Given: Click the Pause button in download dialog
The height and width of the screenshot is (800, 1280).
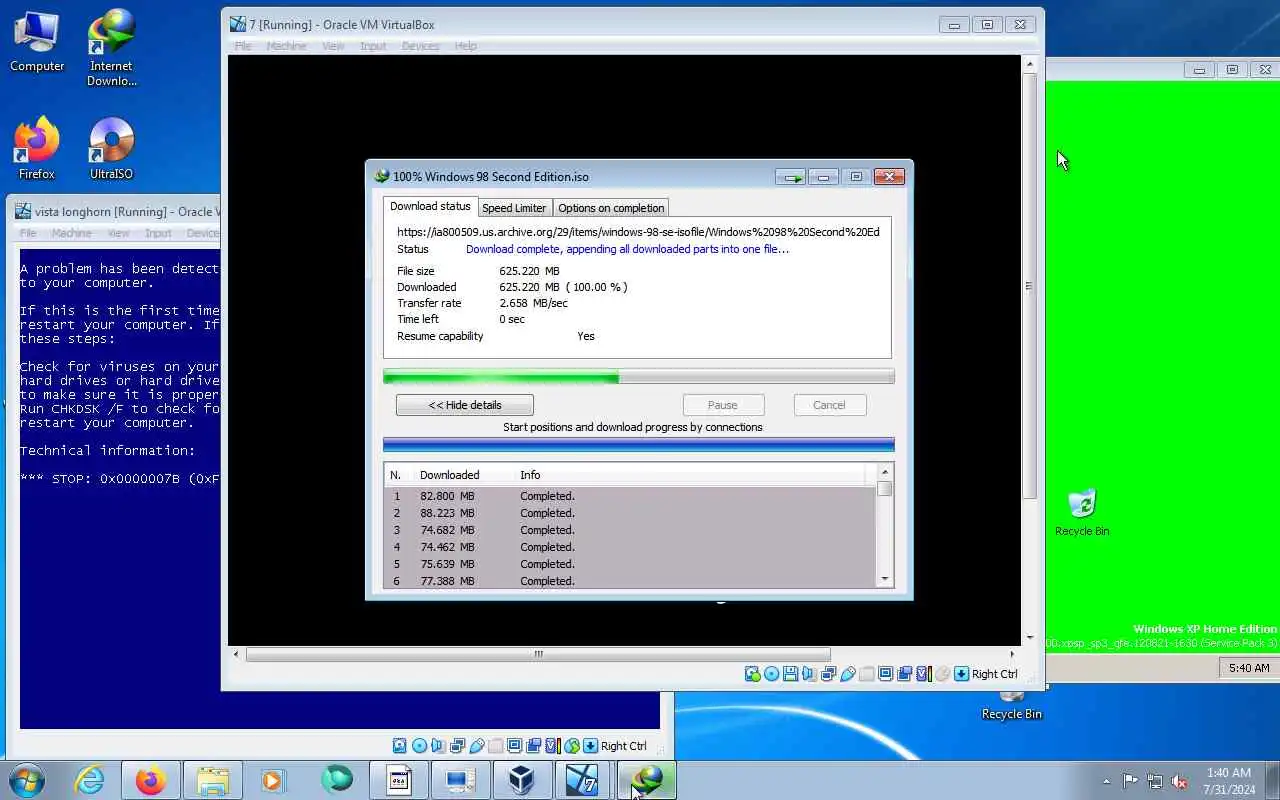Looking at the screenshot, I should (x=723, y=405).
